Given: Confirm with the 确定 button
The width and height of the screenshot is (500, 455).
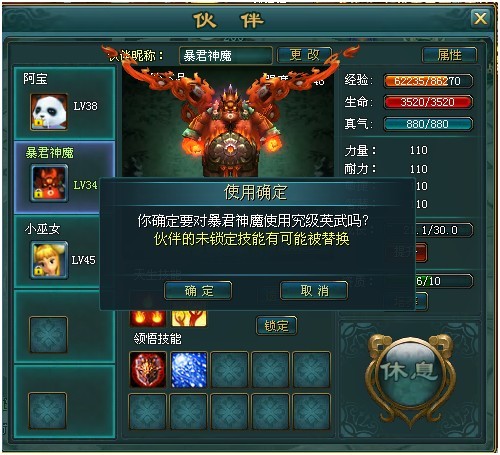Looking at the screenshot, I should pos(198,291).
